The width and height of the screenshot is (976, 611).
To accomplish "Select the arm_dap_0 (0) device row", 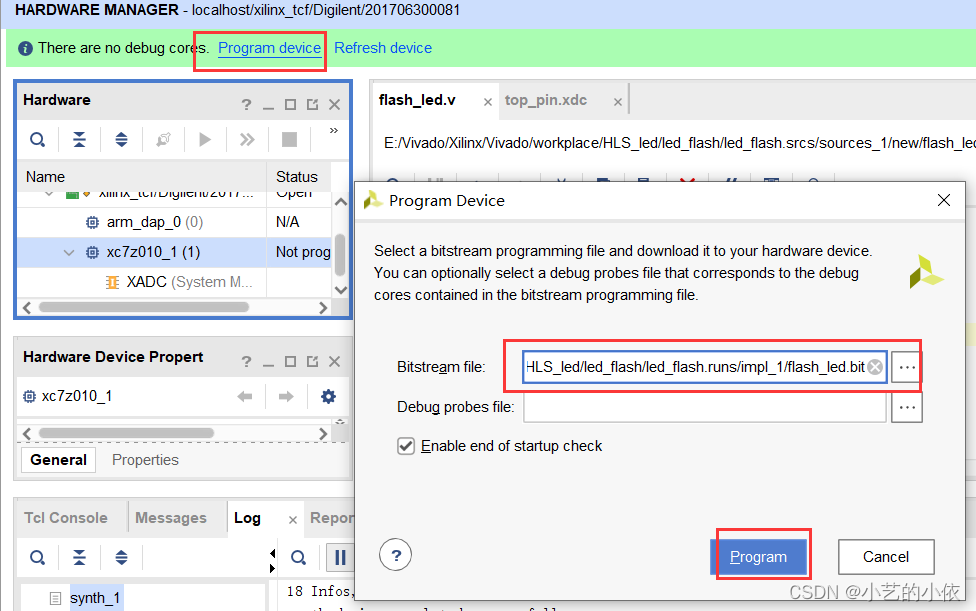I will tap(174, 222).
